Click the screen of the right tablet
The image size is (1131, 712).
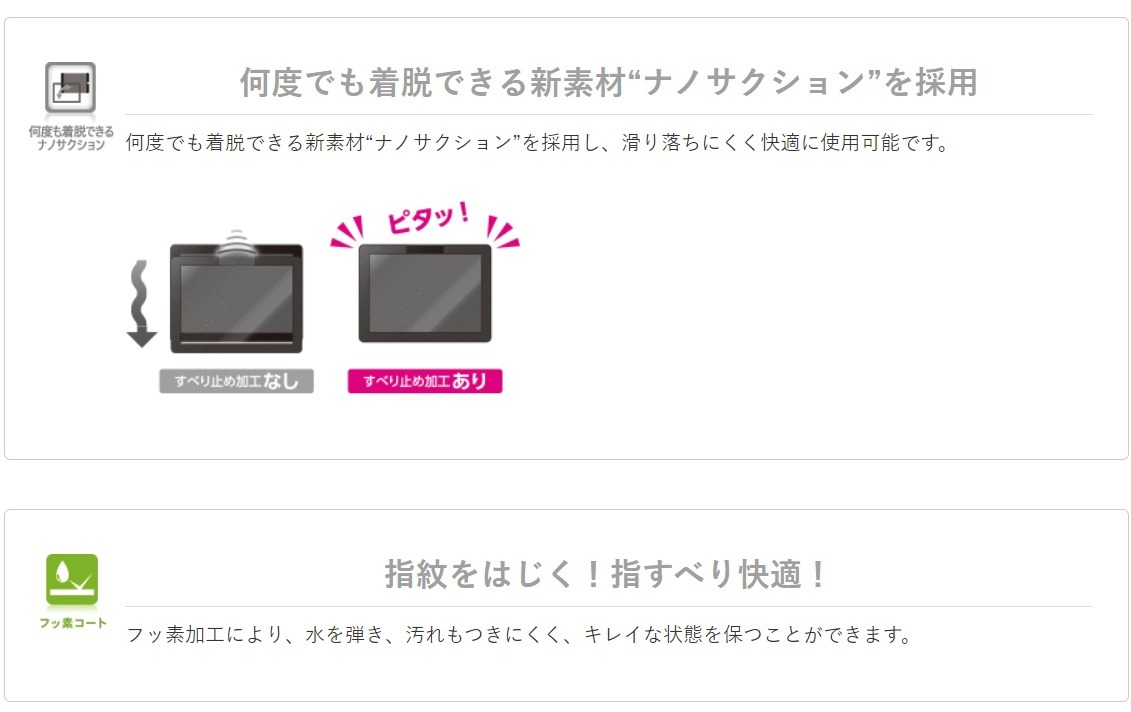[x=425, y=293]
